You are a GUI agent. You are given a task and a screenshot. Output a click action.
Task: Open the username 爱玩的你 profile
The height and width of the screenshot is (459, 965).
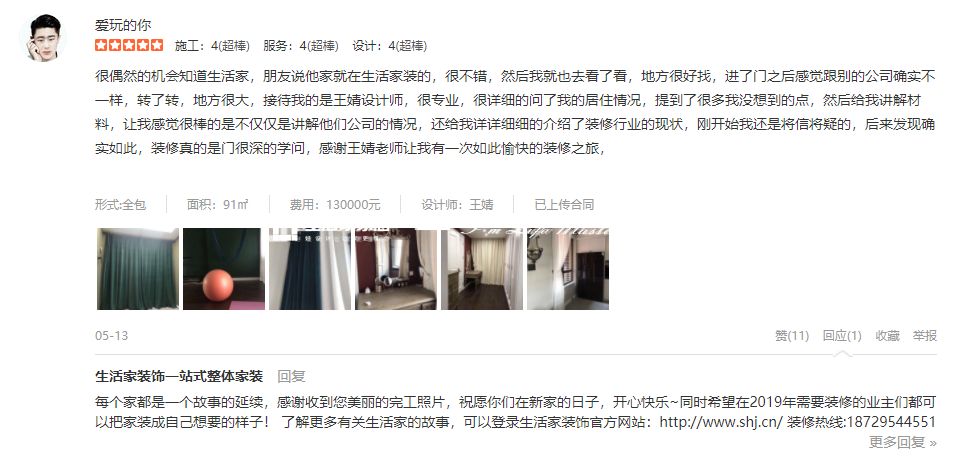click(x=123, y=25)
